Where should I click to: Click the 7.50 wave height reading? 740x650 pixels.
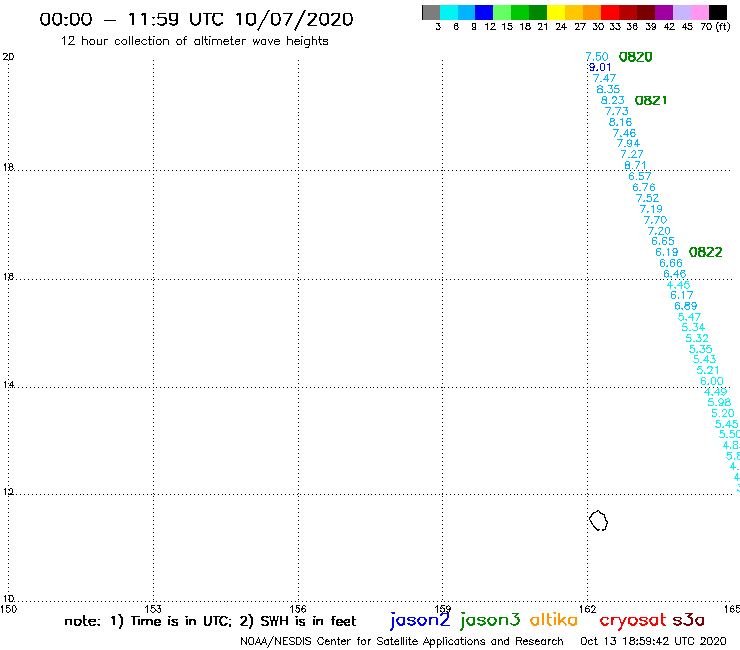597,57
